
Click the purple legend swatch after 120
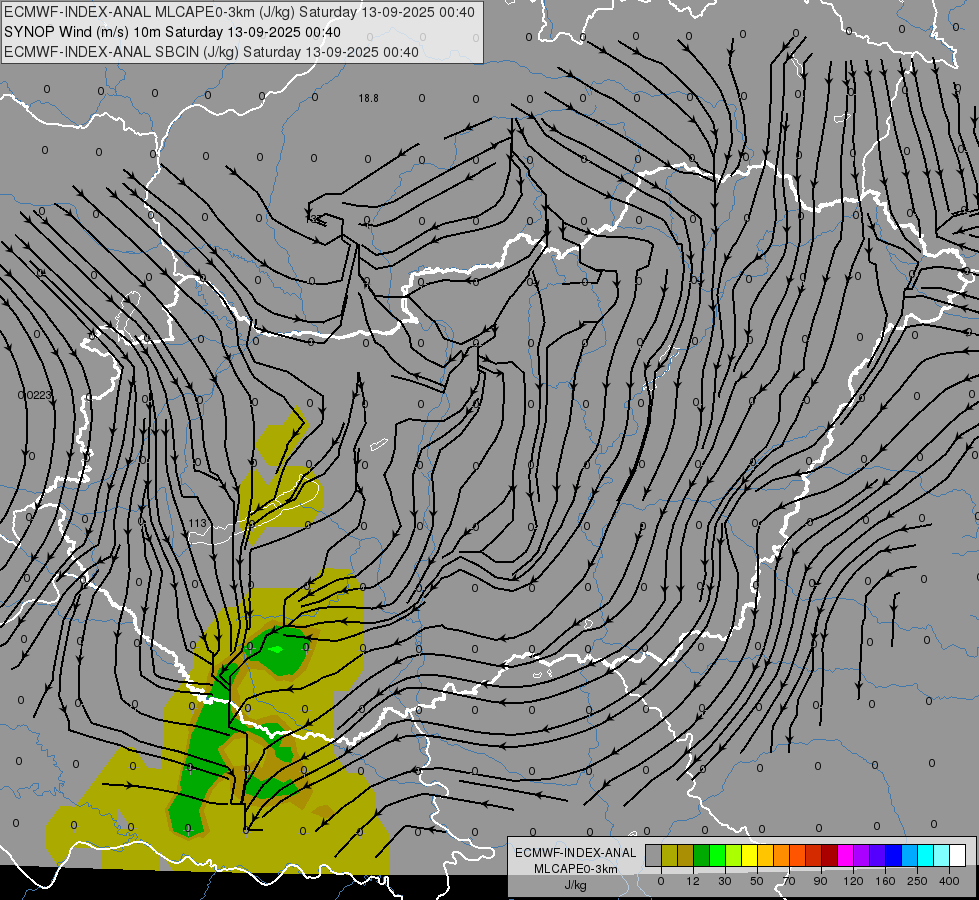click(x=862, y=855)
